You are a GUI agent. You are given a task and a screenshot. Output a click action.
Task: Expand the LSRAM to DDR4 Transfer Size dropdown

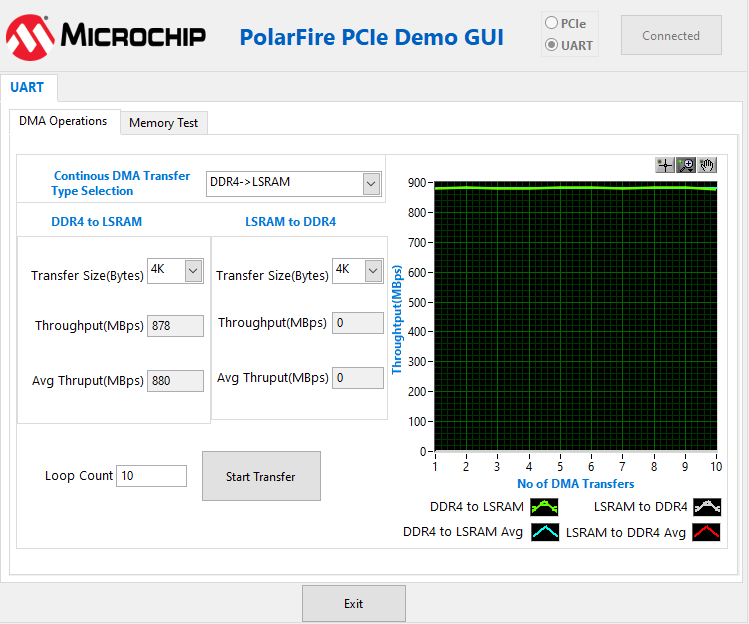pyautogui.click(x=373, y=271)
